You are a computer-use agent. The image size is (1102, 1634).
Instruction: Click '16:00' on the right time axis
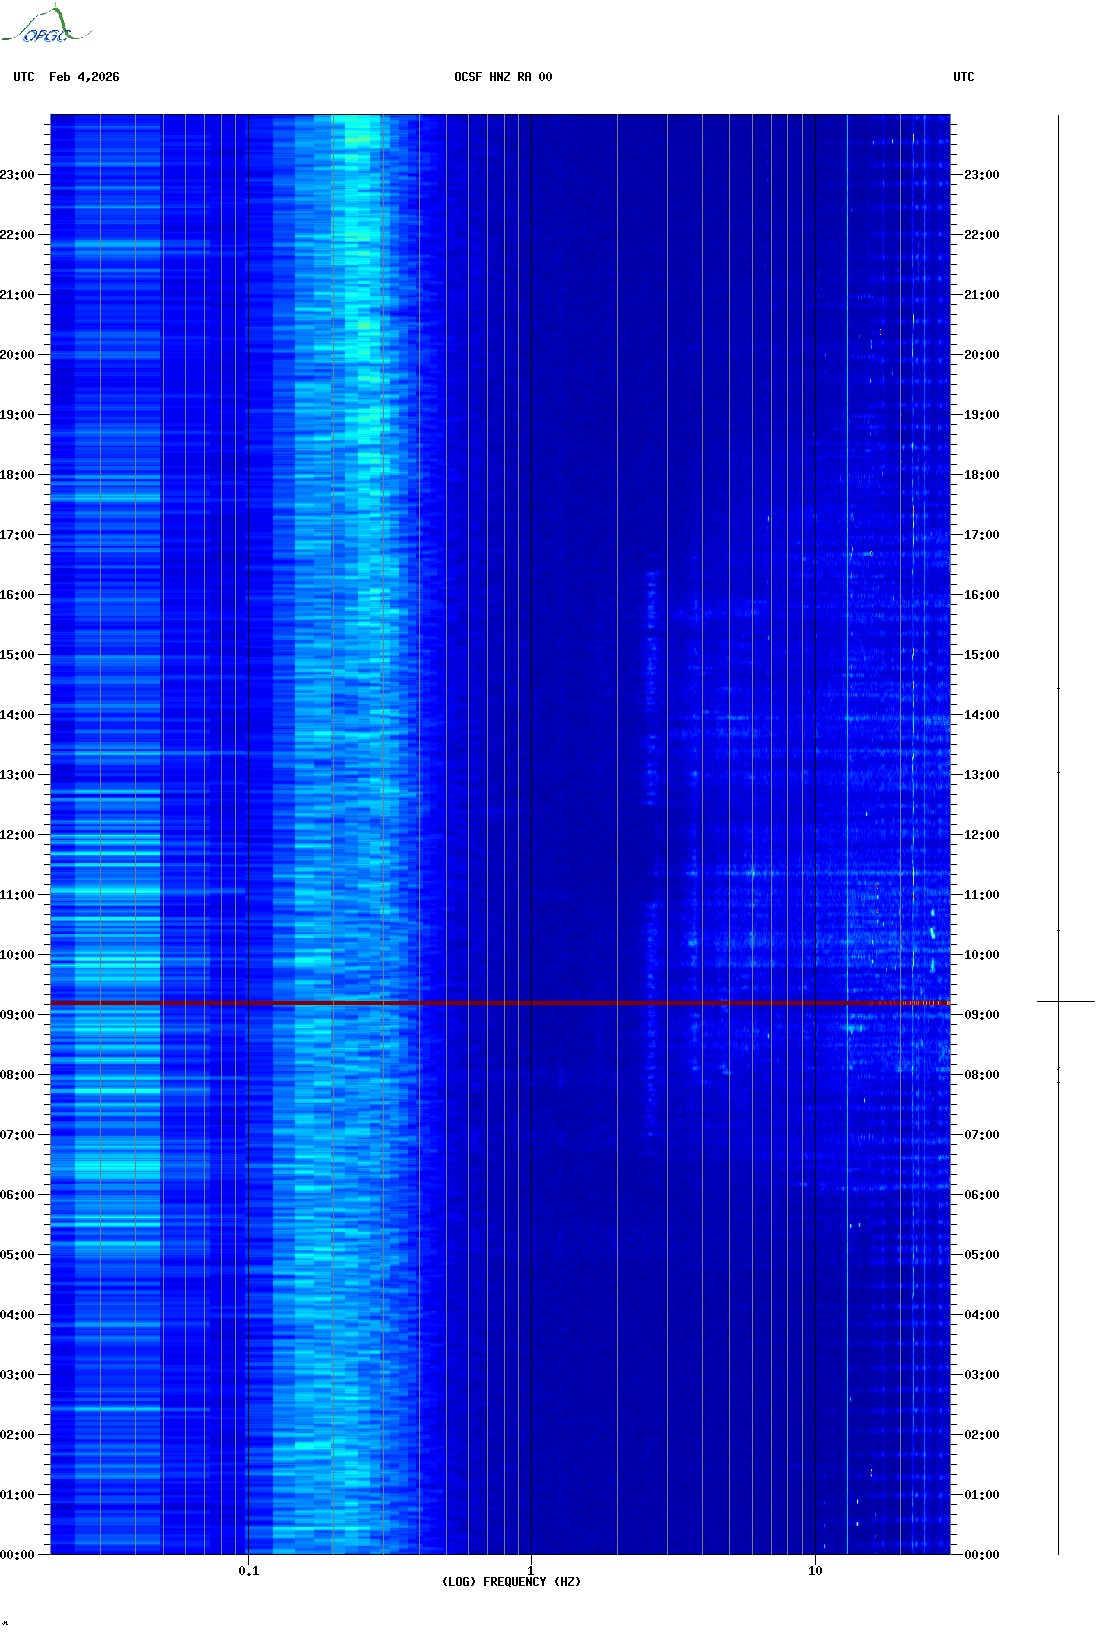click(x=982, y=595)
